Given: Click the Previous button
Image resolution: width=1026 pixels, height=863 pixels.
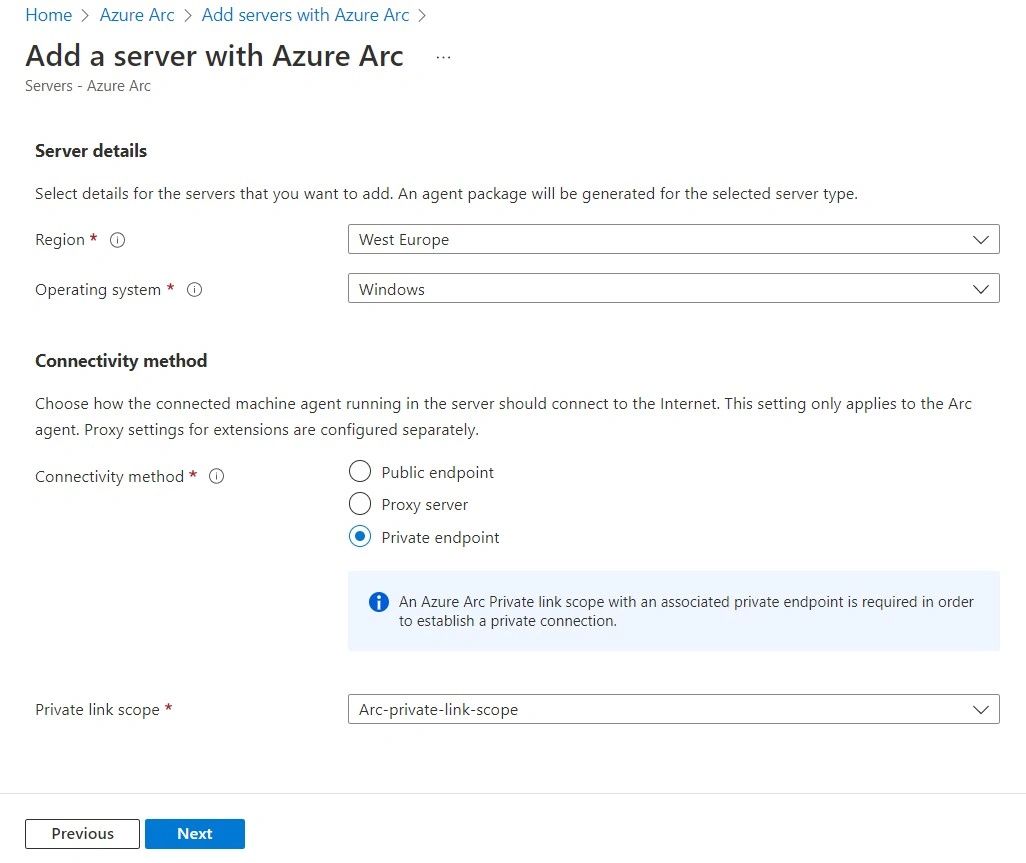Looking at the screenshot, I should click(x=82, y=834).
